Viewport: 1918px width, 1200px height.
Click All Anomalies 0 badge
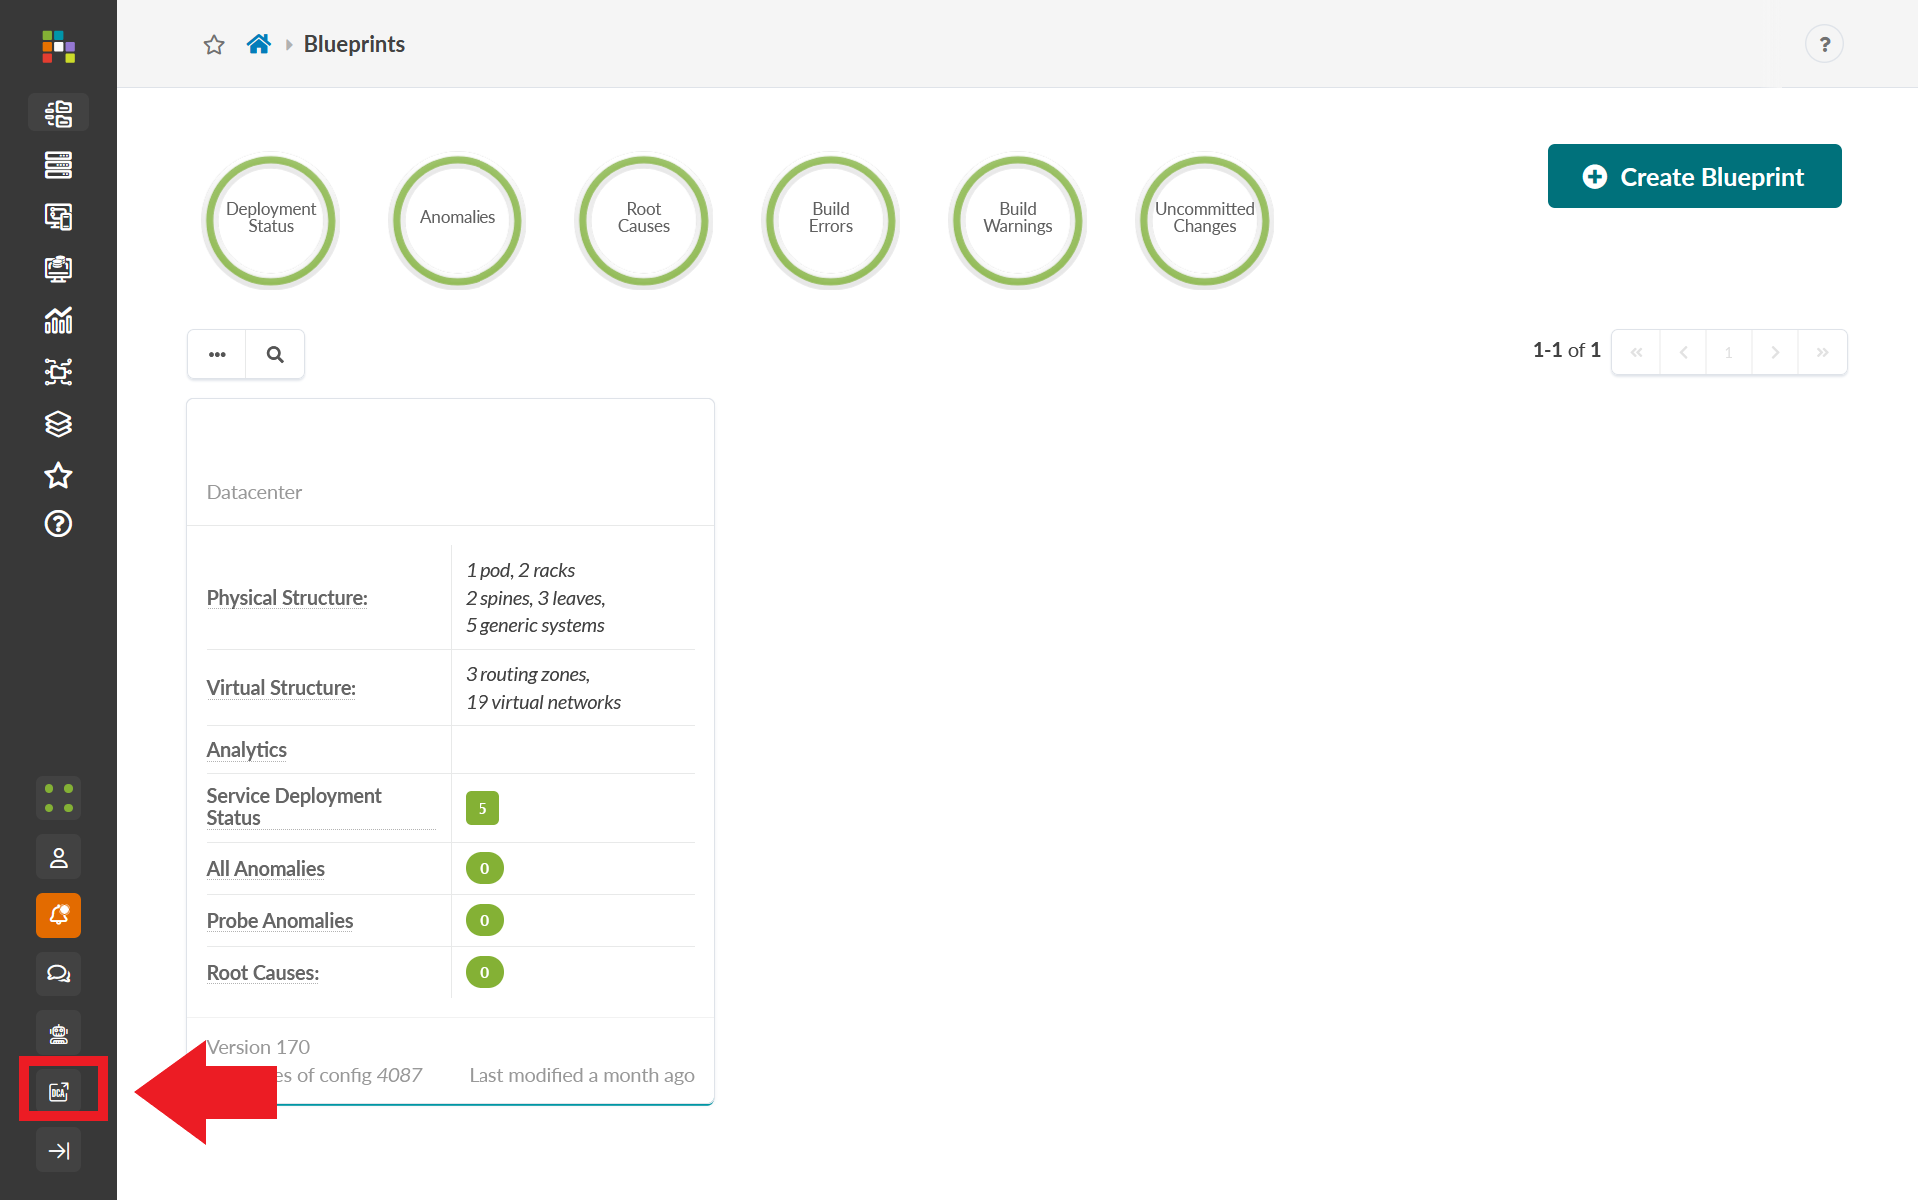coord(485,868)
